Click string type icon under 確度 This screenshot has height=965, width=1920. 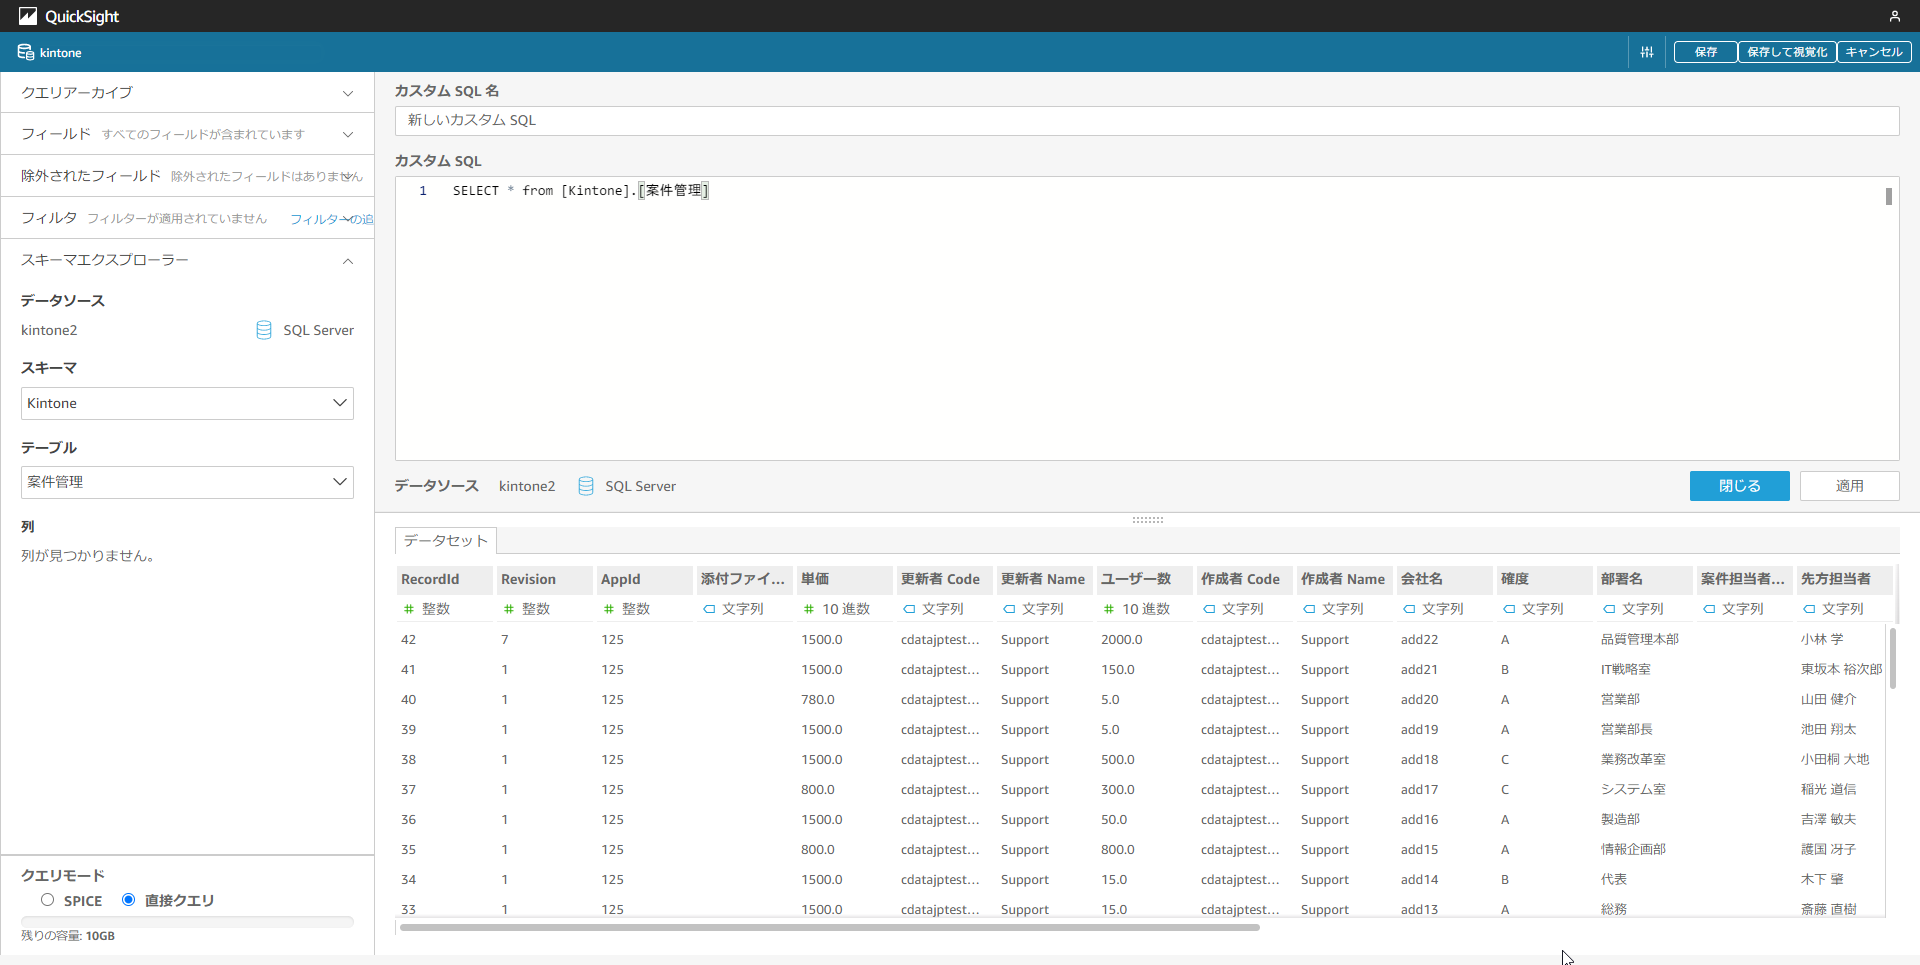(x=1509, y=609)
